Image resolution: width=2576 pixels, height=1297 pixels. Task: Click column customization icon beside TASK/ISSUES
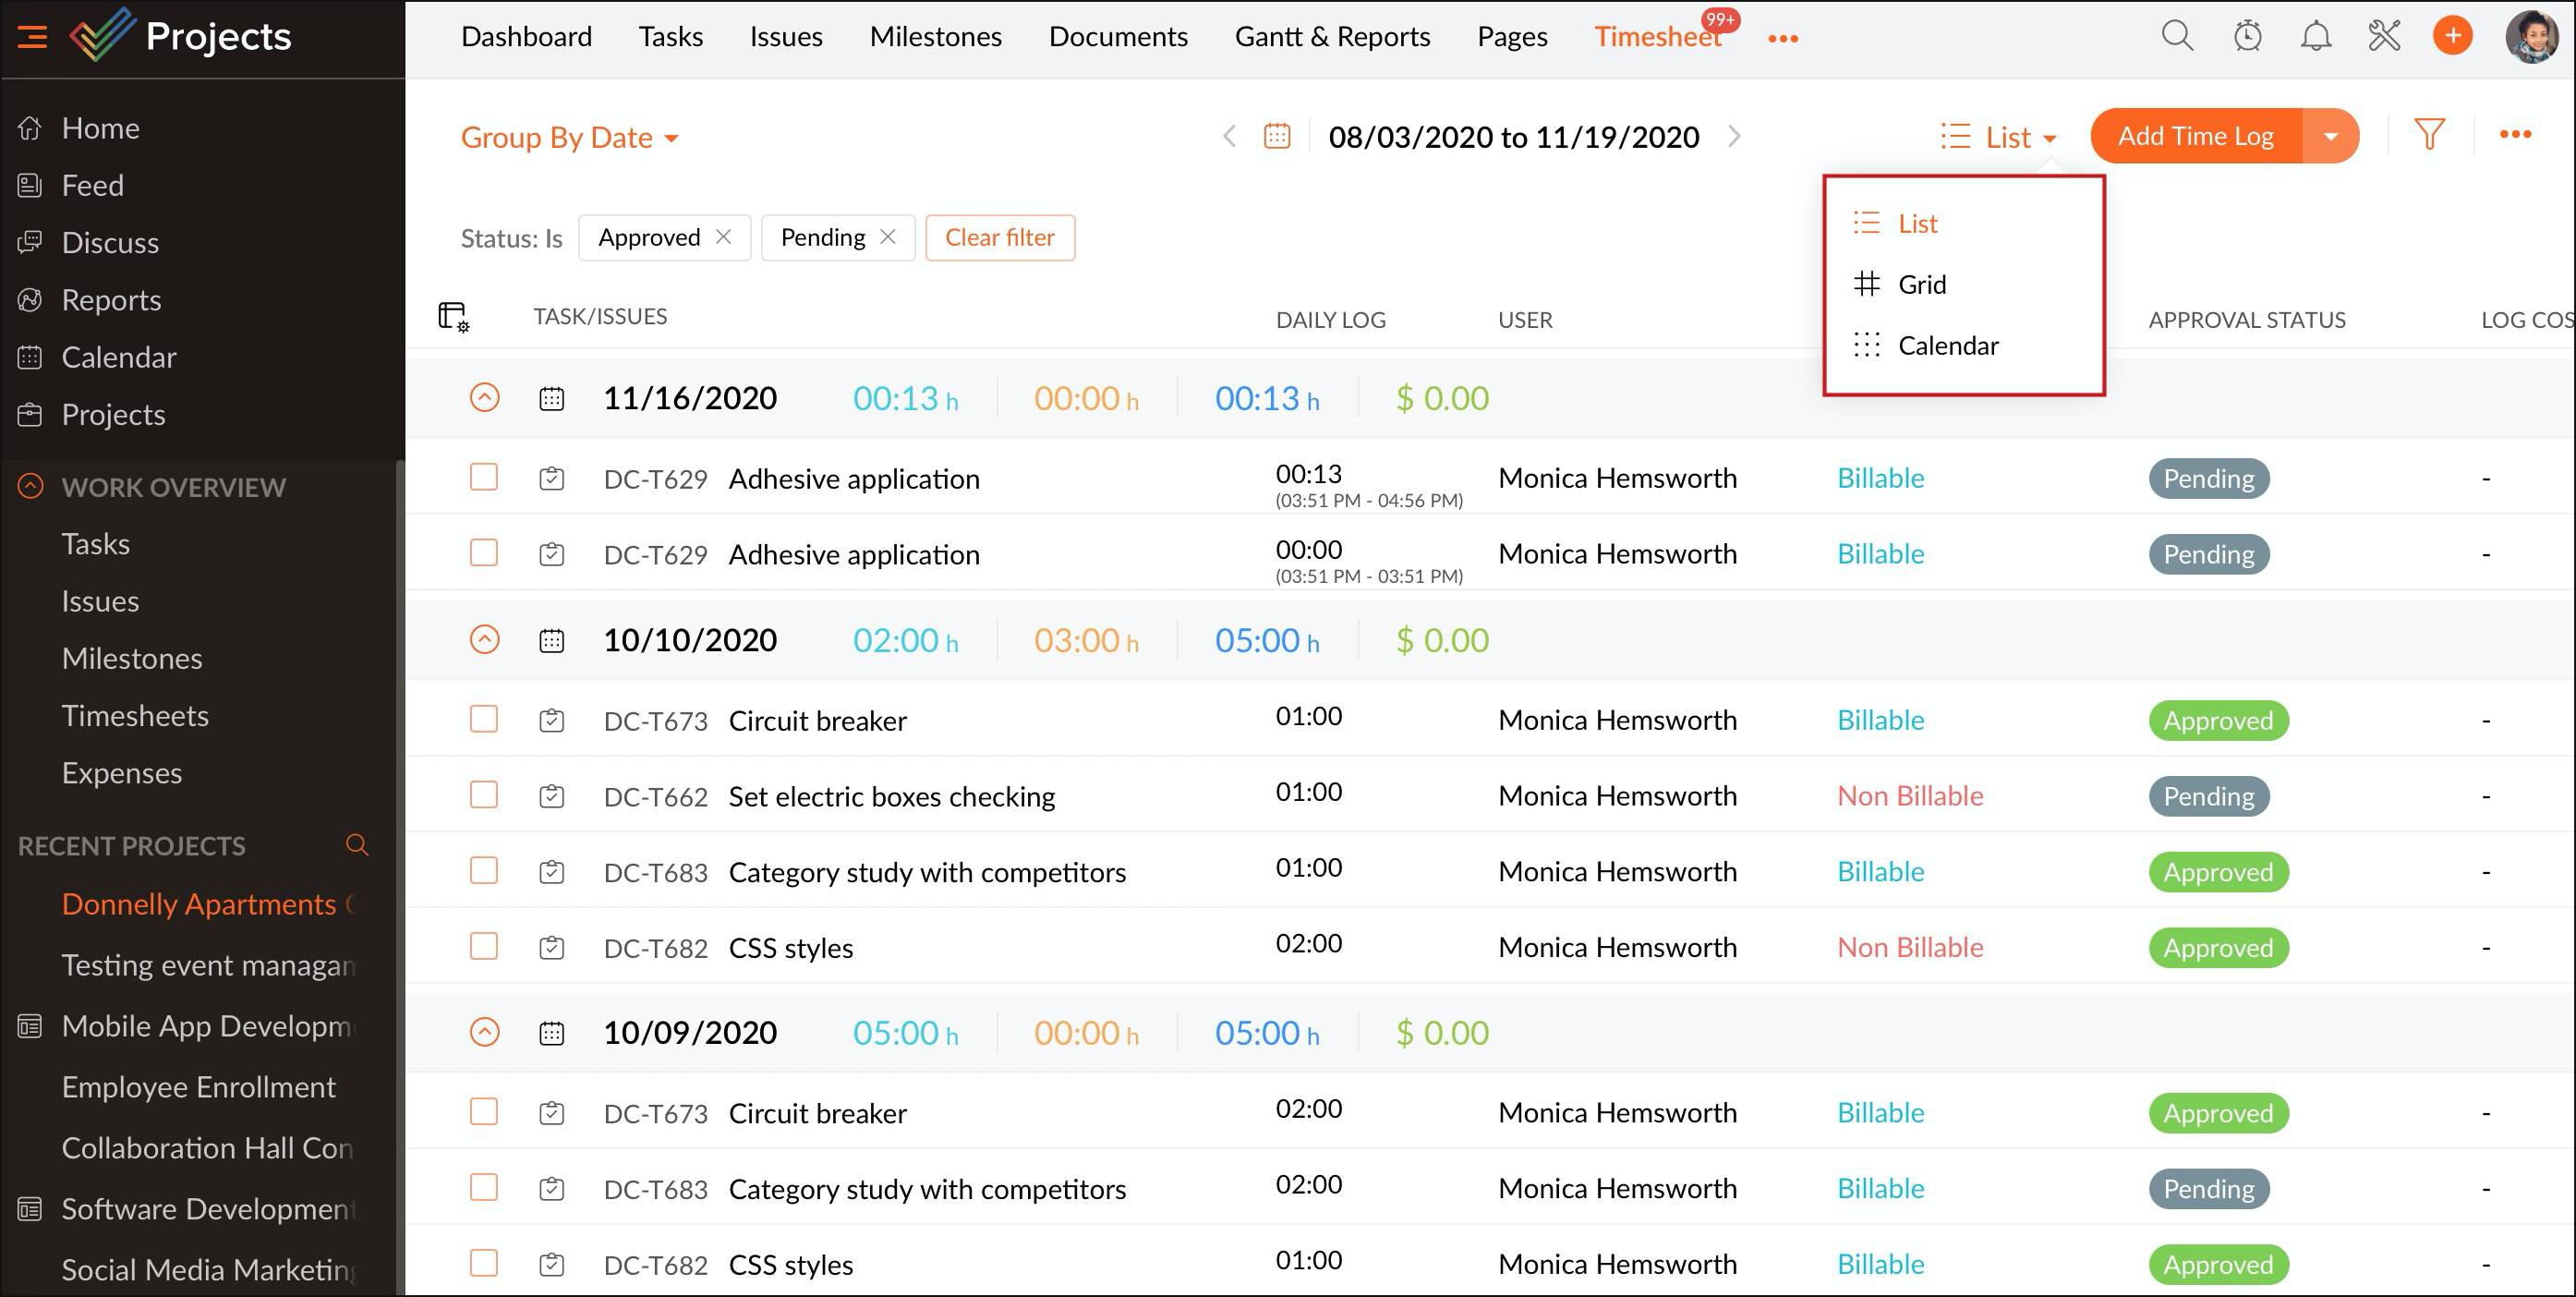pyautogui.click(x=453, y=317)
